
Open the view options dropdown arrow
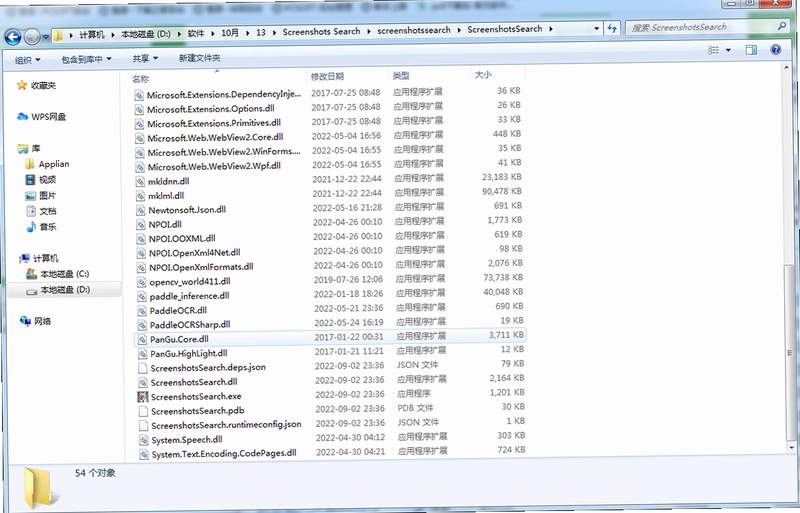tap(728, 50)
